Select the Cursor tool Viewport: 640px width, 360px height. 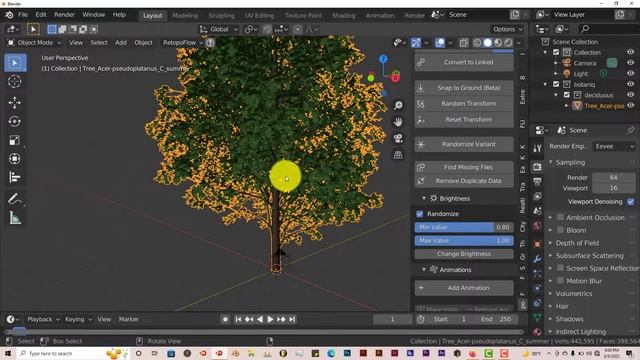click(x=15, y=82)
